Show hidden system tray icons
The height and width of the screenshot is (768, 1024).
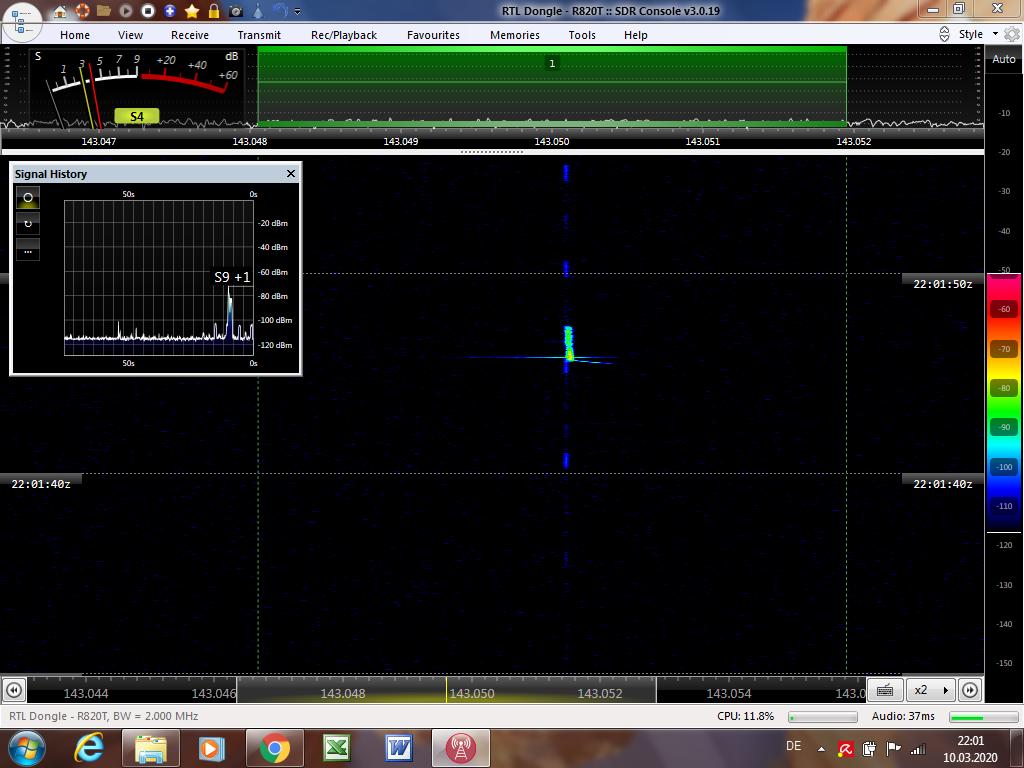[821, 749]
